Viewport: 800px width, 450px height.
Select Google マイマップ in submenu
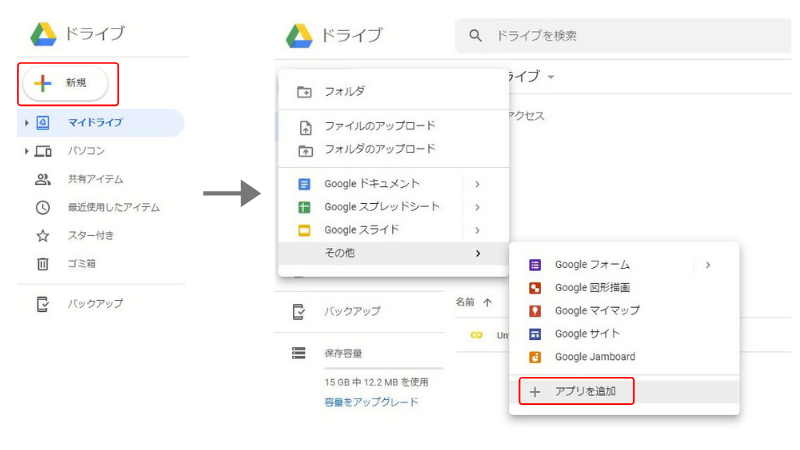624,311
